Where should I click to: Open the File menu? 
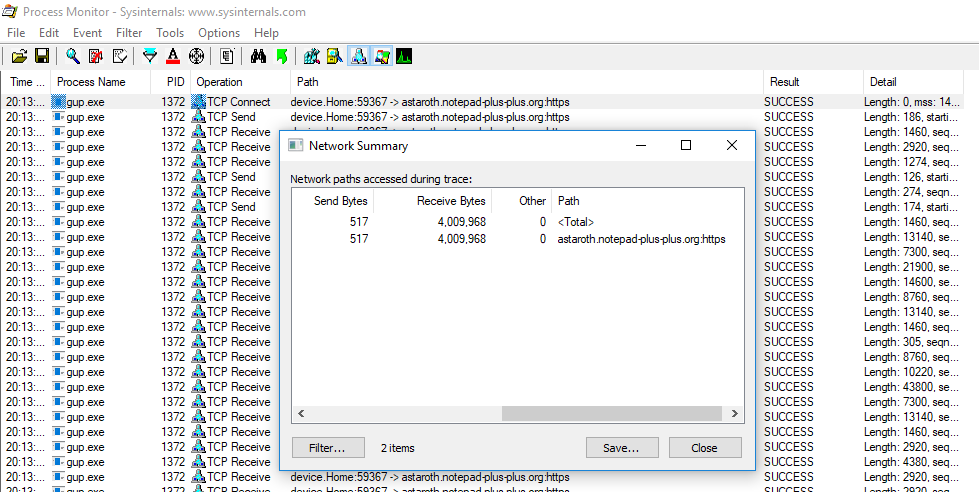click(16, 32)
